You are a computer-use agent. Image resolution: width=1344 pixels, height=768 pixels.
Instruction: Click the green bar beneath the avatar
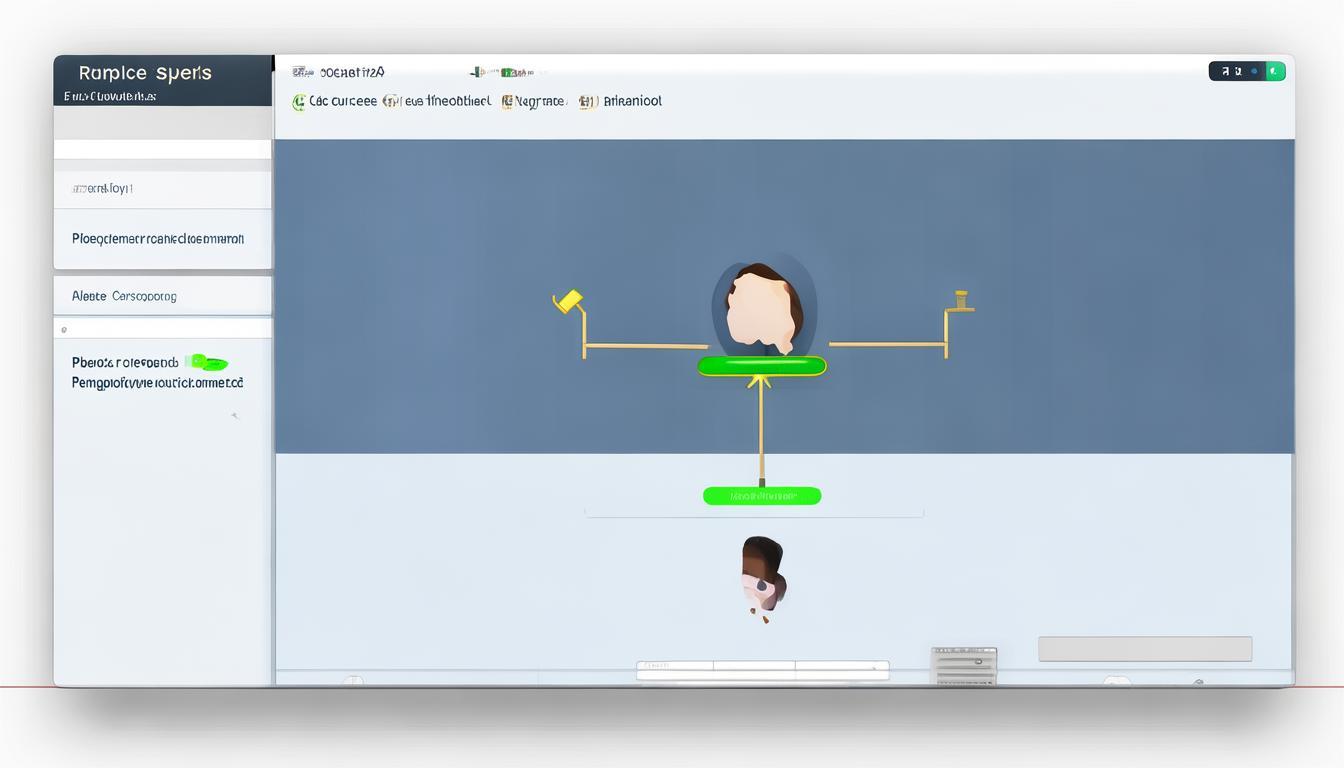(762, 367)
